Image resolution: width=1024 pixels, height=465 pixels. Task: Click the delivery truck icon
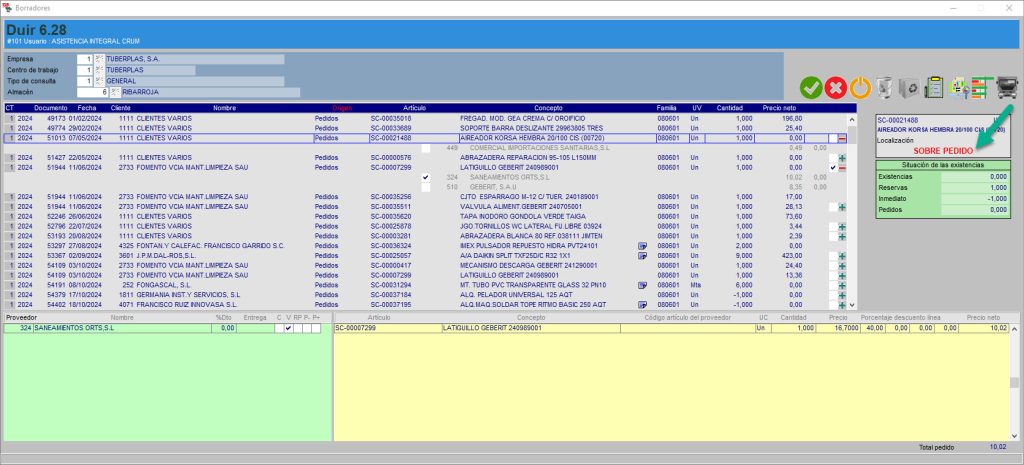pyautogui.click(x=1006, y=88)
